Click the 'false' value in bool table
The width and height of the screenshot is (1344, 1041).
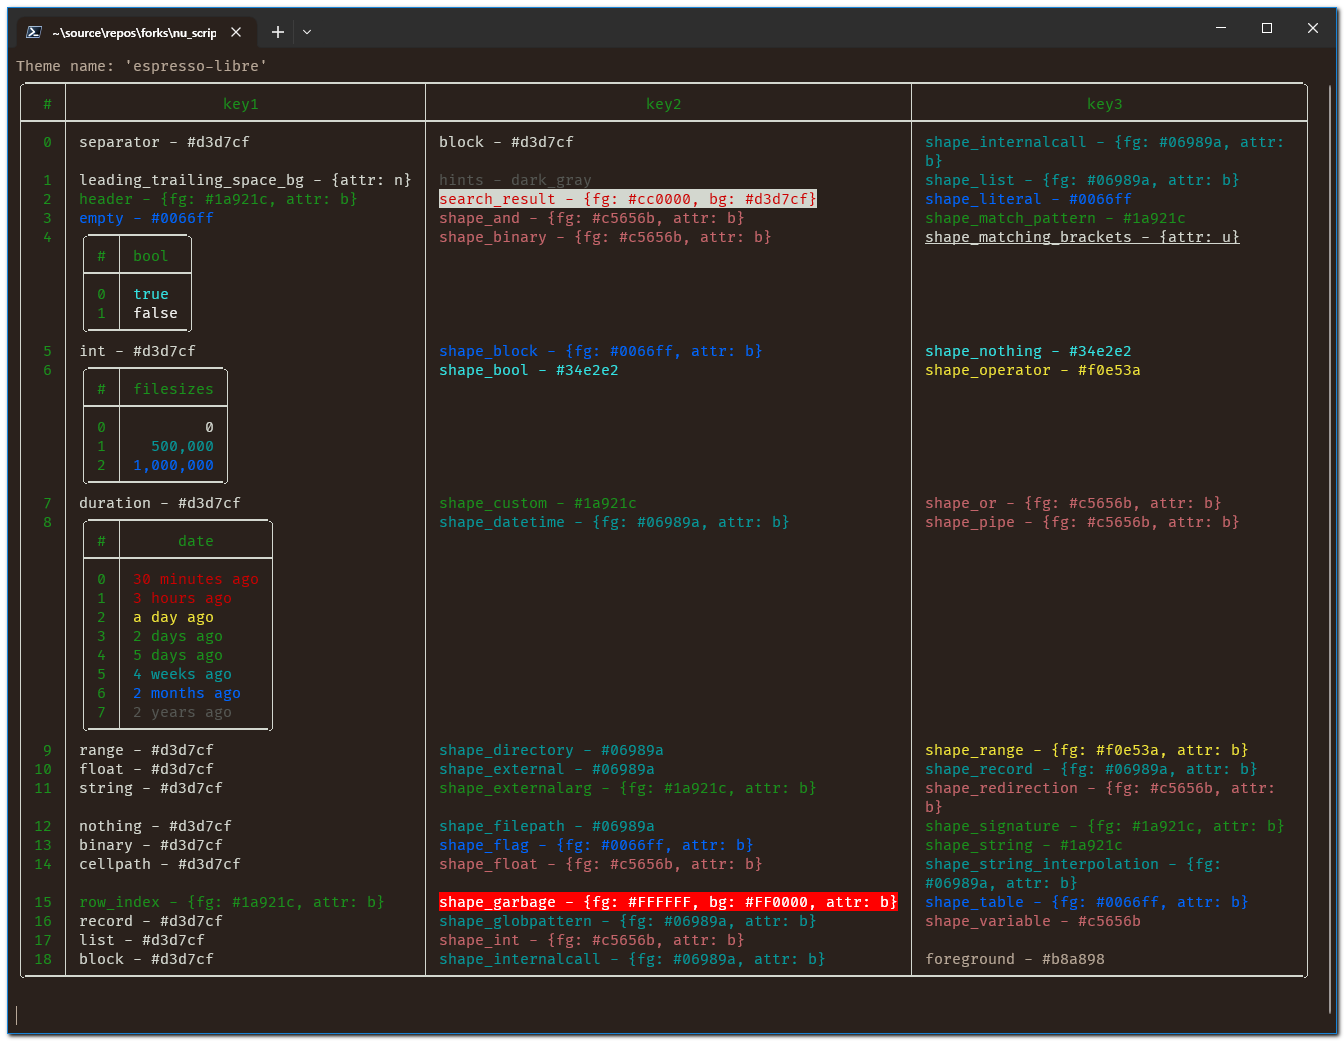pyautogui.click(x=155, y=313)
